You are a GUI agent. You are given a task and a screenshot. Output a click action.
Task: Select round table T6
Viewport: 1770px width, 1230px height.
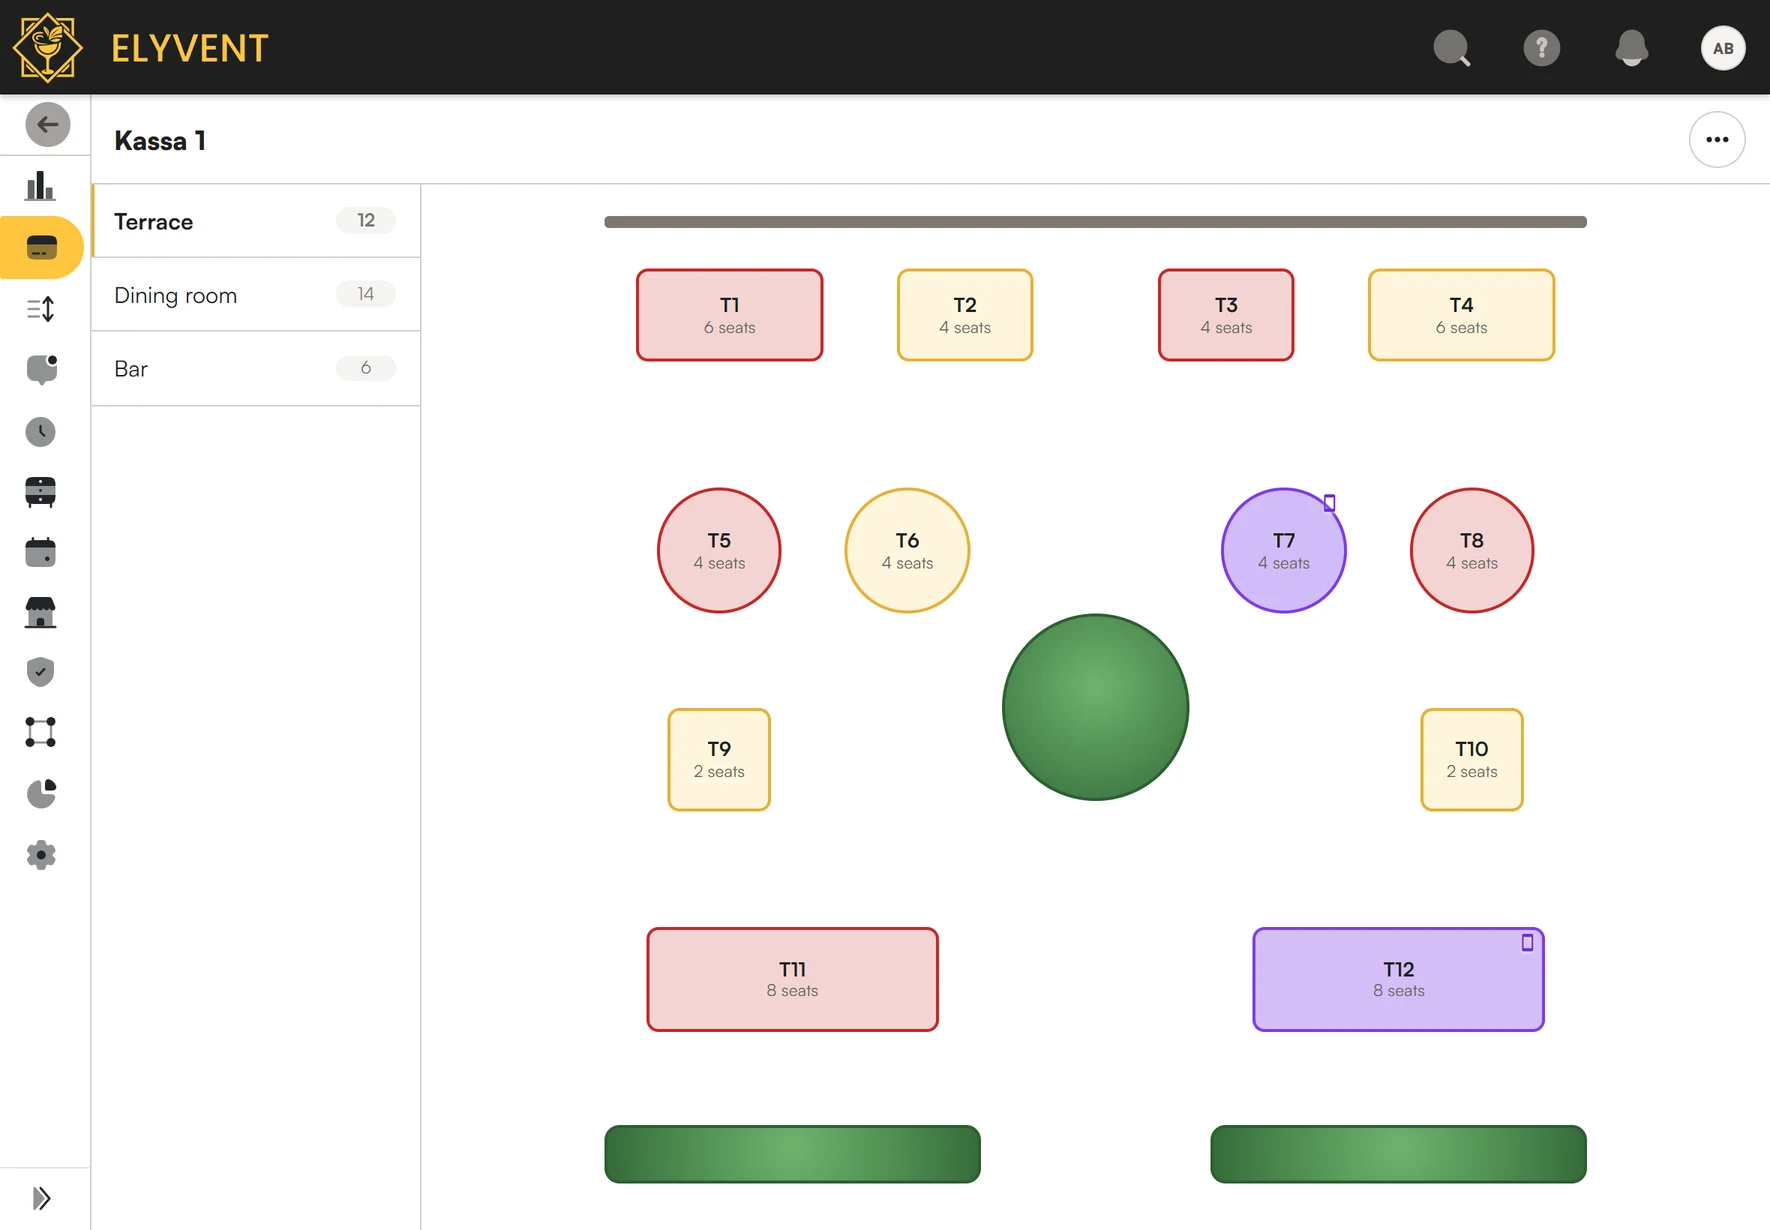[x=907, y=550]
